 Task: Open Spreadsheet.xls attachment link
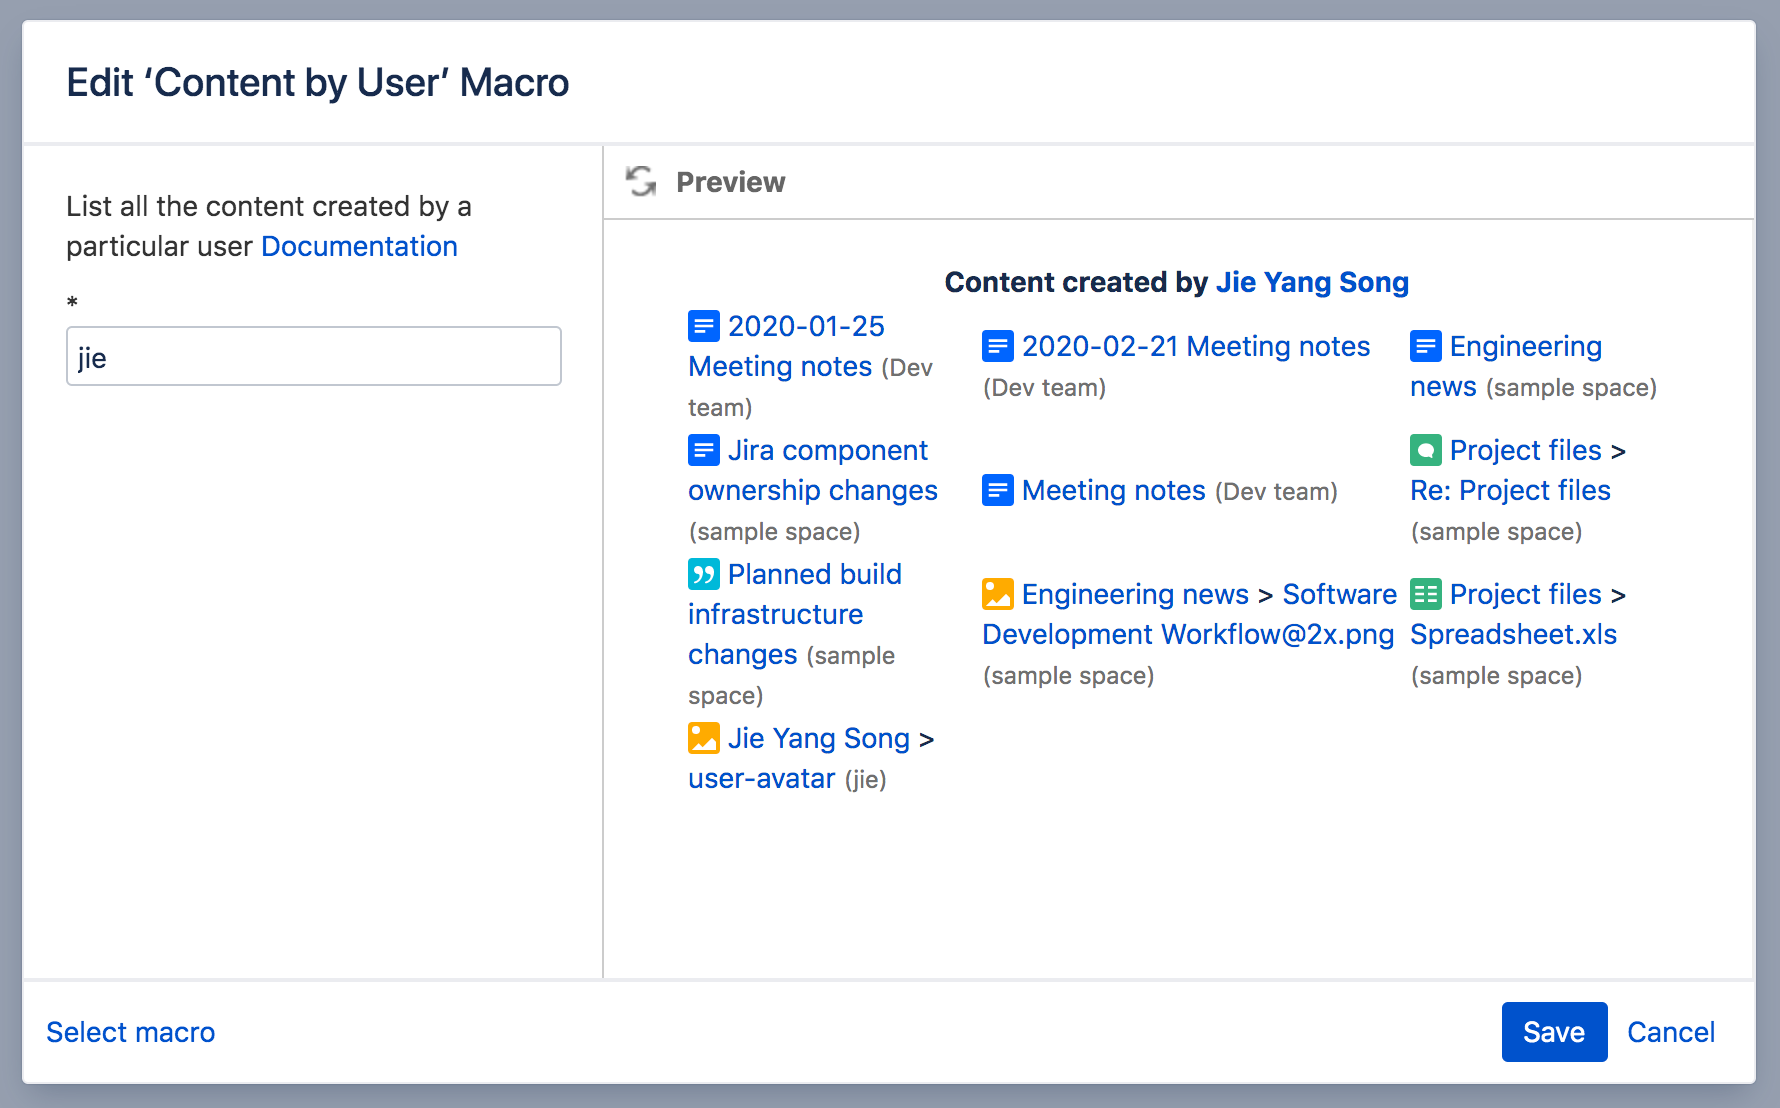pyautogui.click(x=1513, y=634)
